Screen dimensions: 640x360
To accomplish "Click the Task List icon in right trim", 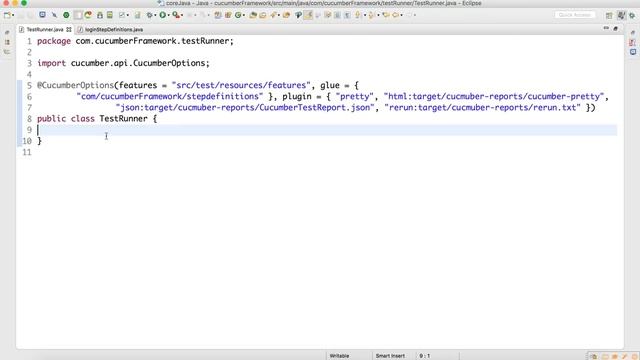I will (633, 42).
